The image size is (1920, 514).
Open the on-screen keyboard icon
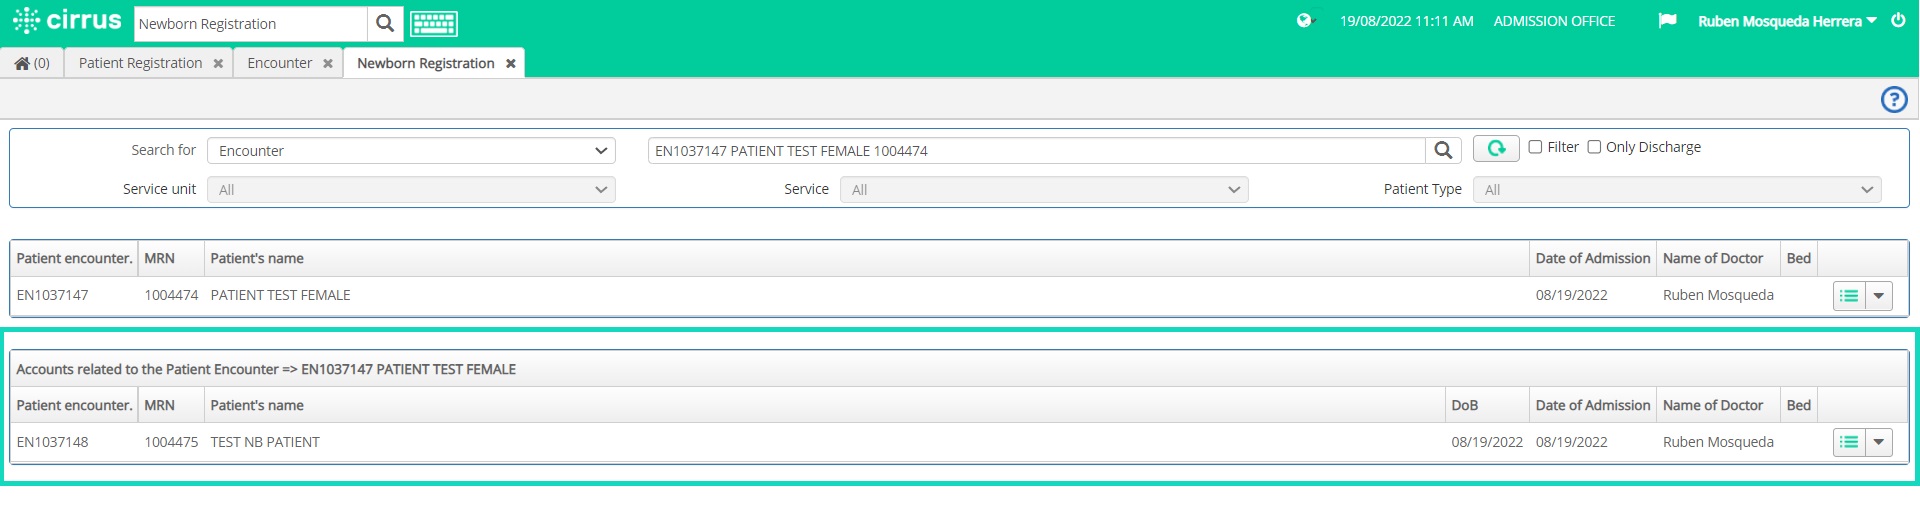point(434,24)
